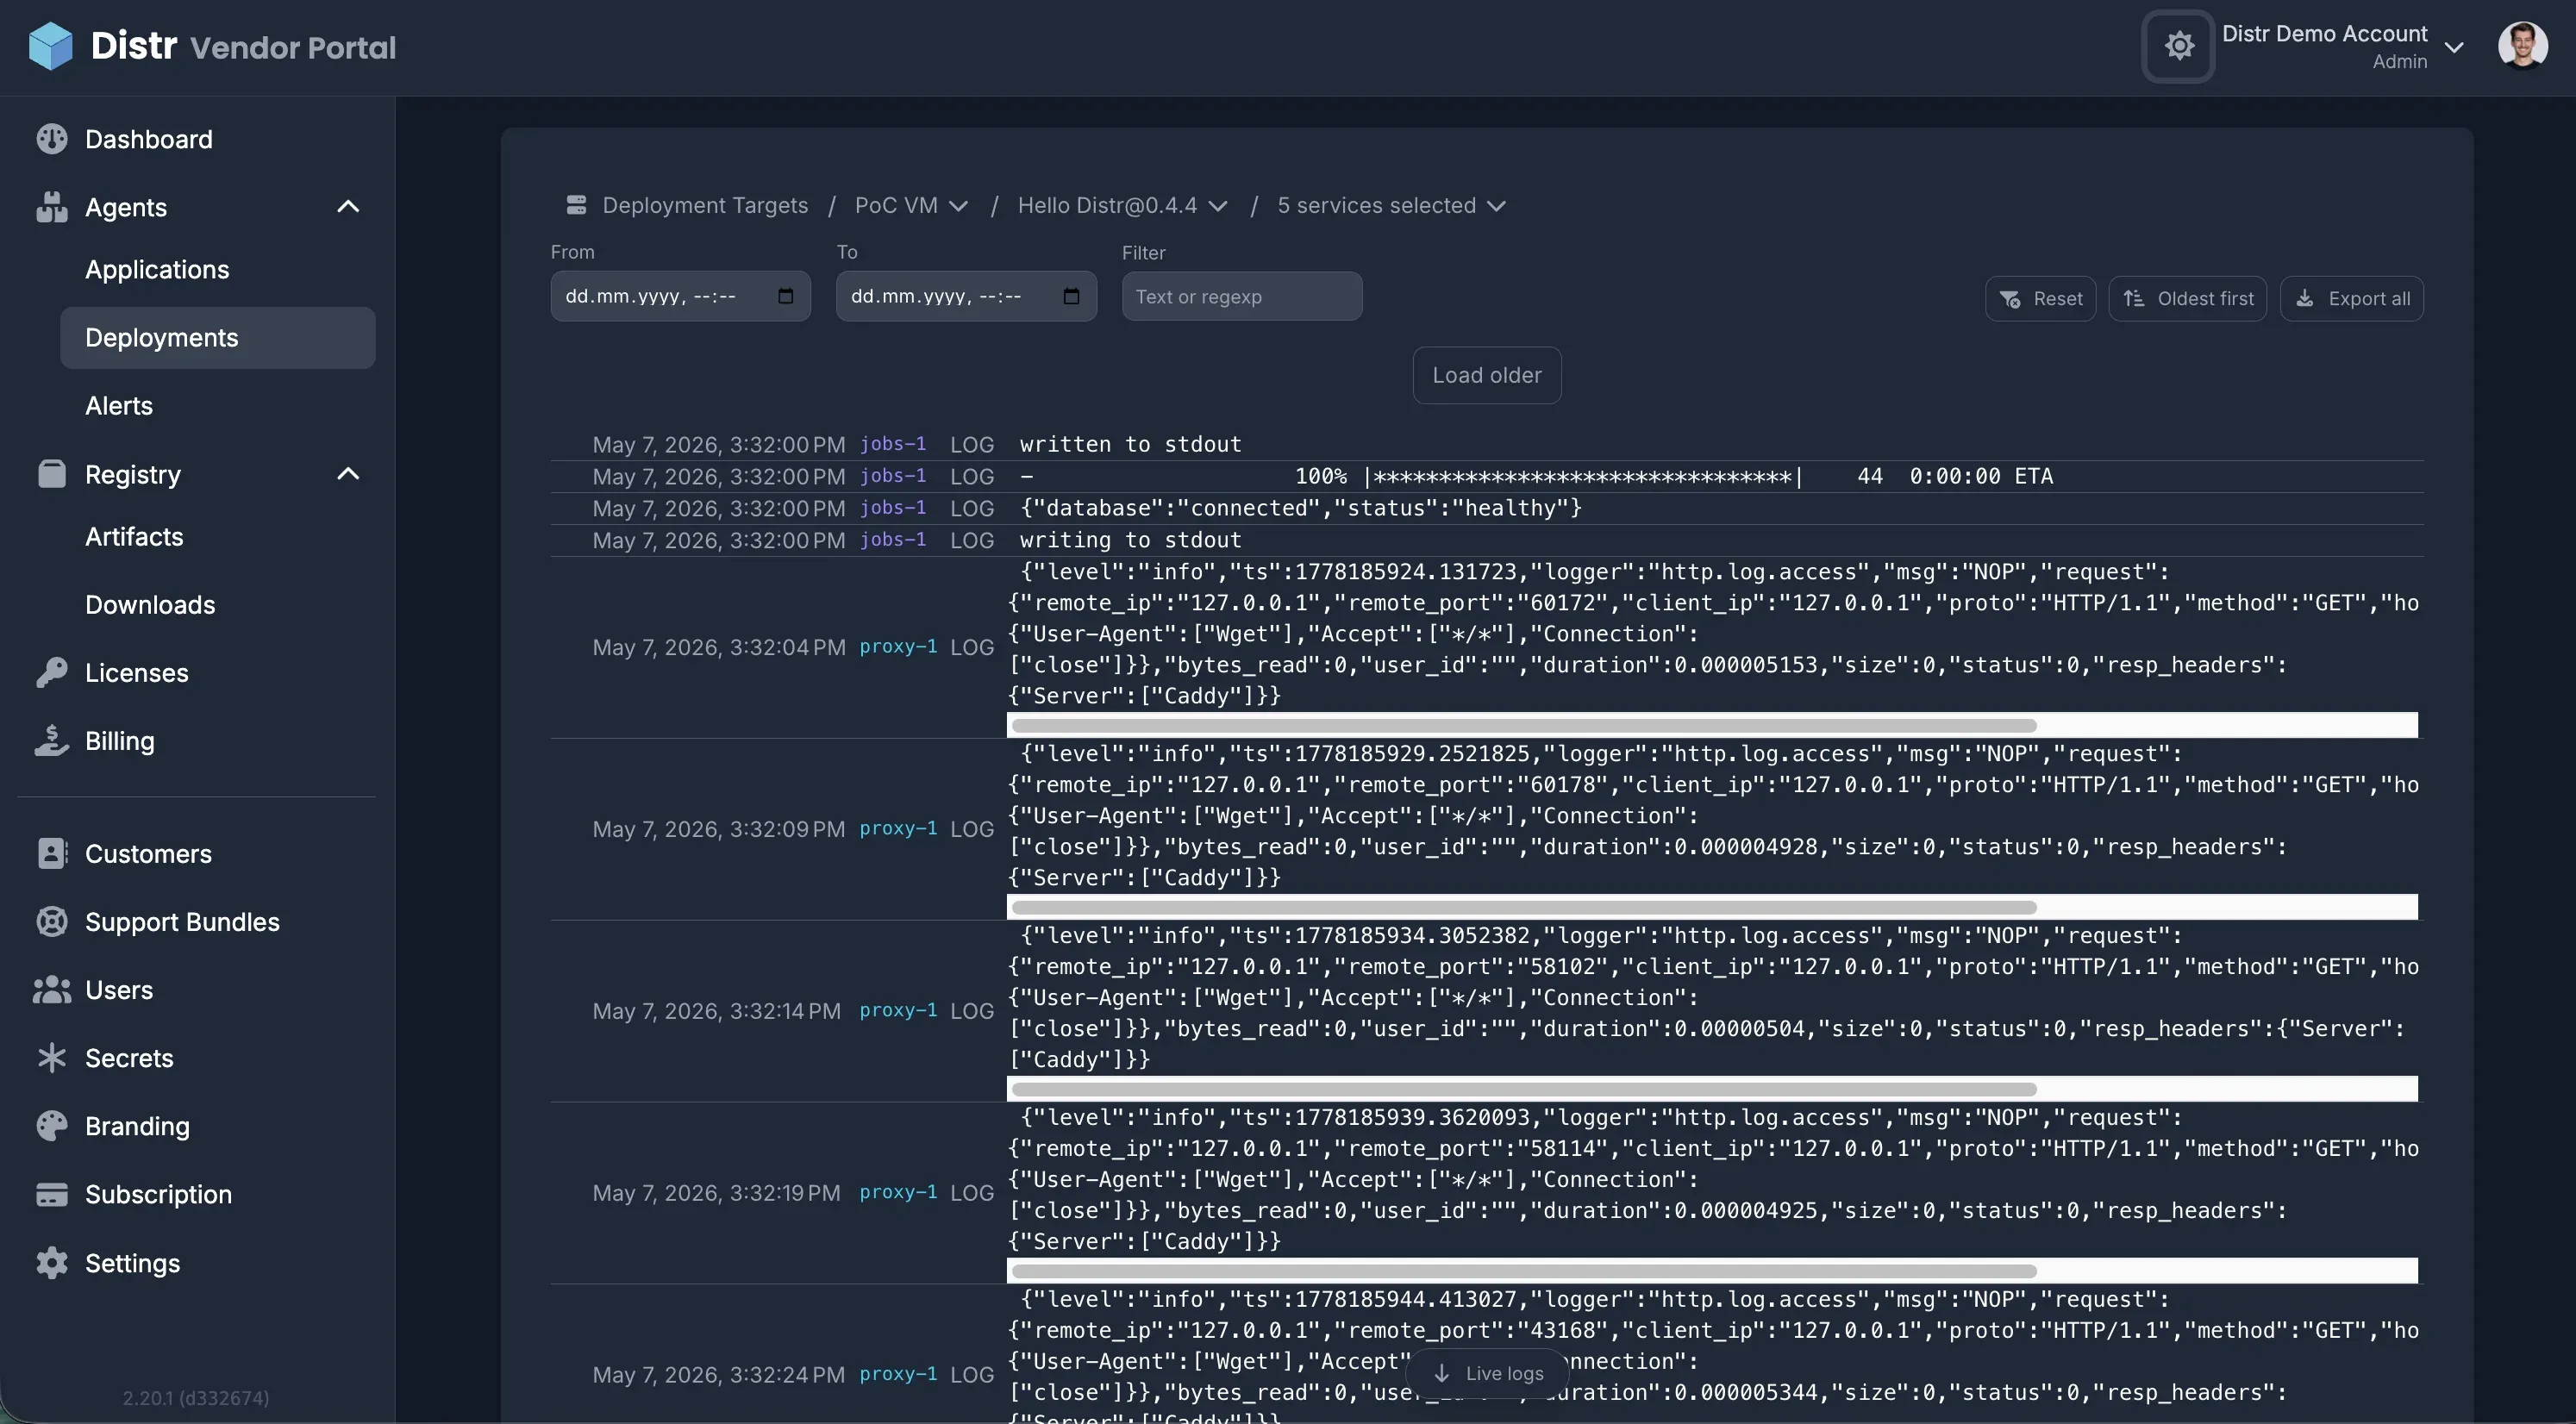Click the Dashboard palette icon

tap(52, 139)
